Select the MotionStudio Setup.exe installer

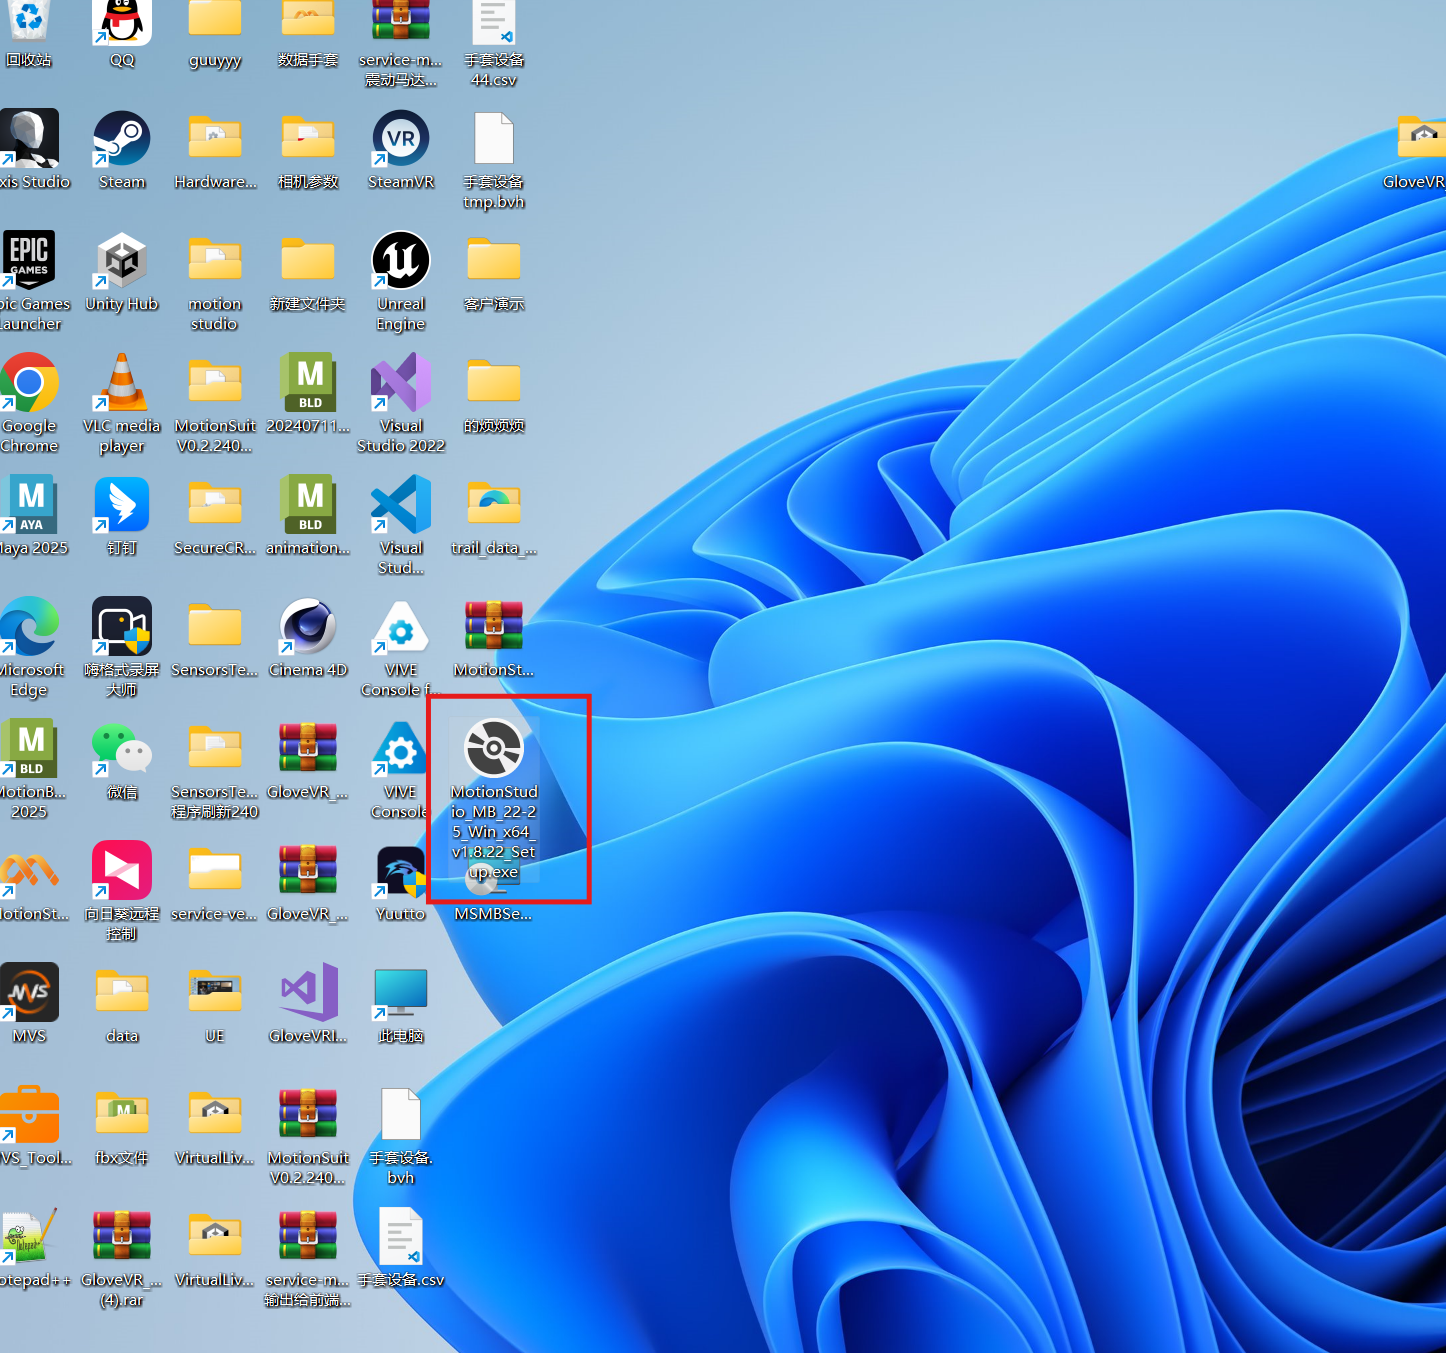(494, 749)
